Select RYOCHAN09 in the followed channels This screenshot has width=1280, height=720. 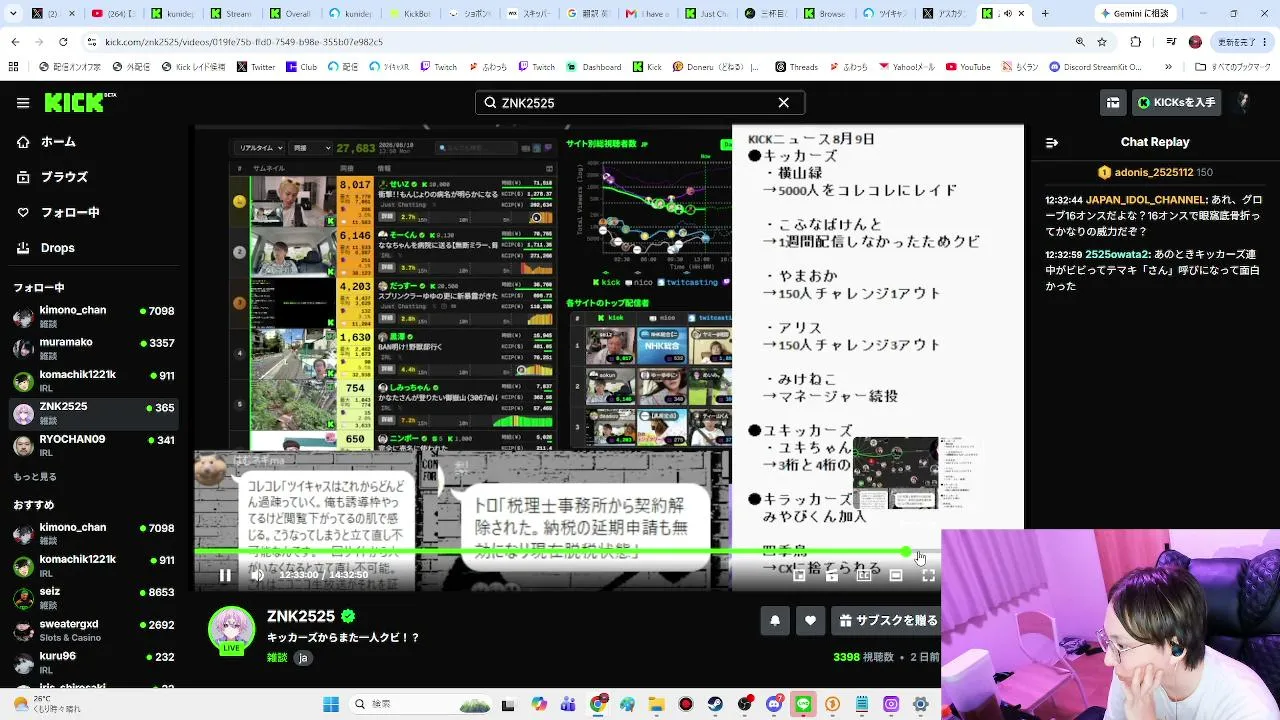pos(95,445)
